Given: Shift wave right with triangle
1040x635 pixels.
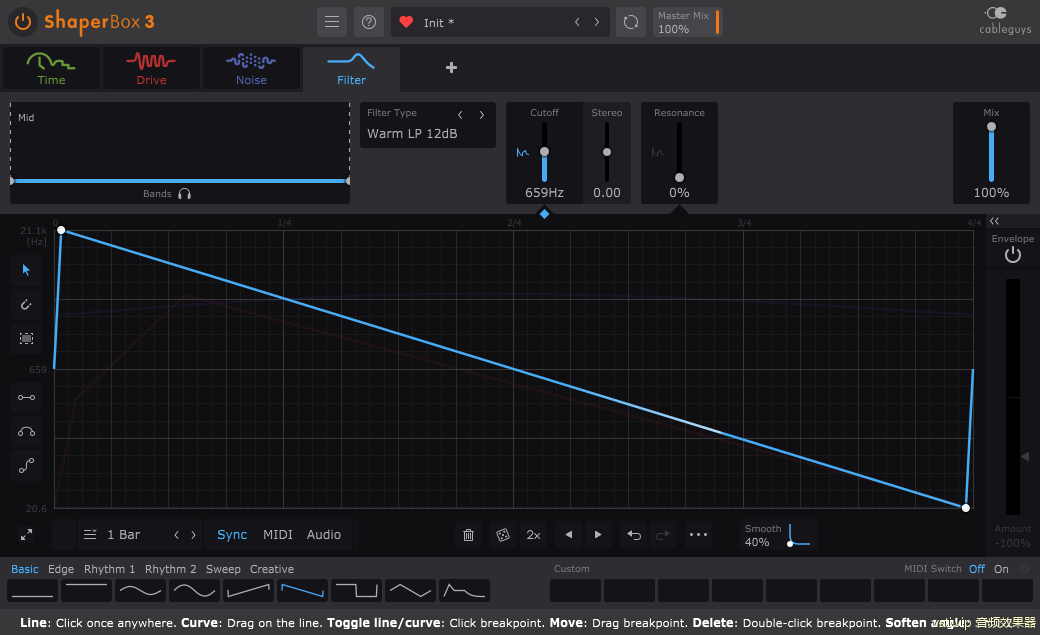Looking at the screenshot, I should pos(598,534).
